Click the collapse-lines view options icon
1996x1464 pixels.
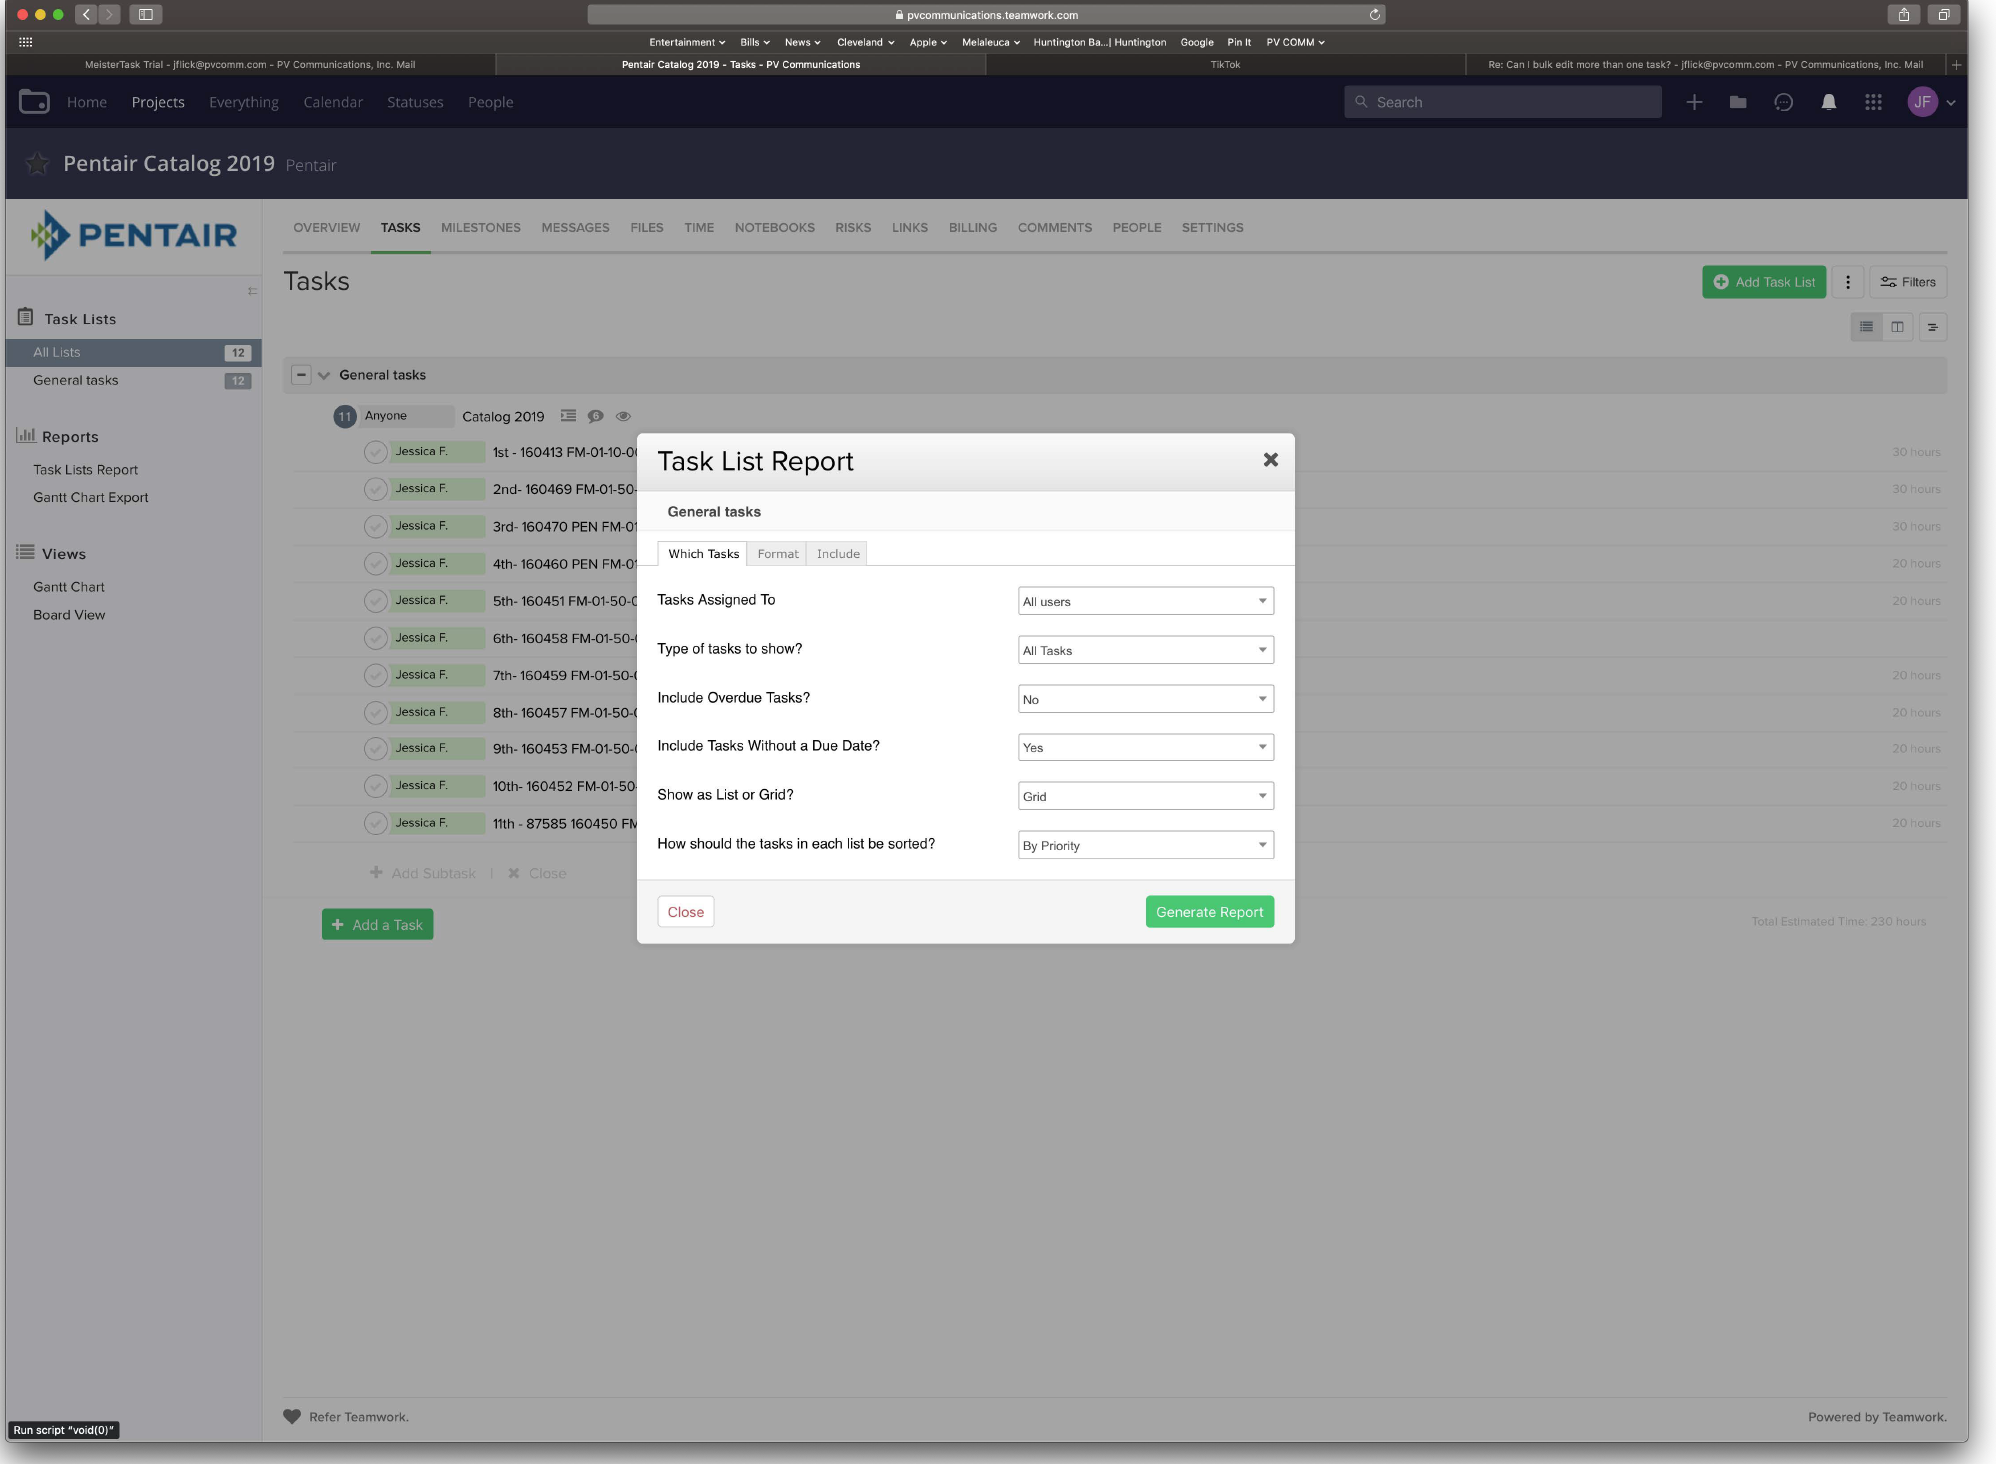coord(1932,327)
